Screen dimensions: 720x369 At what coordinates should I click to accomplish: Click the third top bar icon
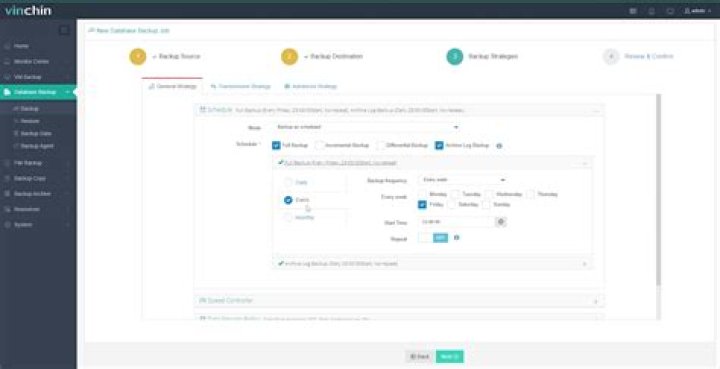[670, 11]
